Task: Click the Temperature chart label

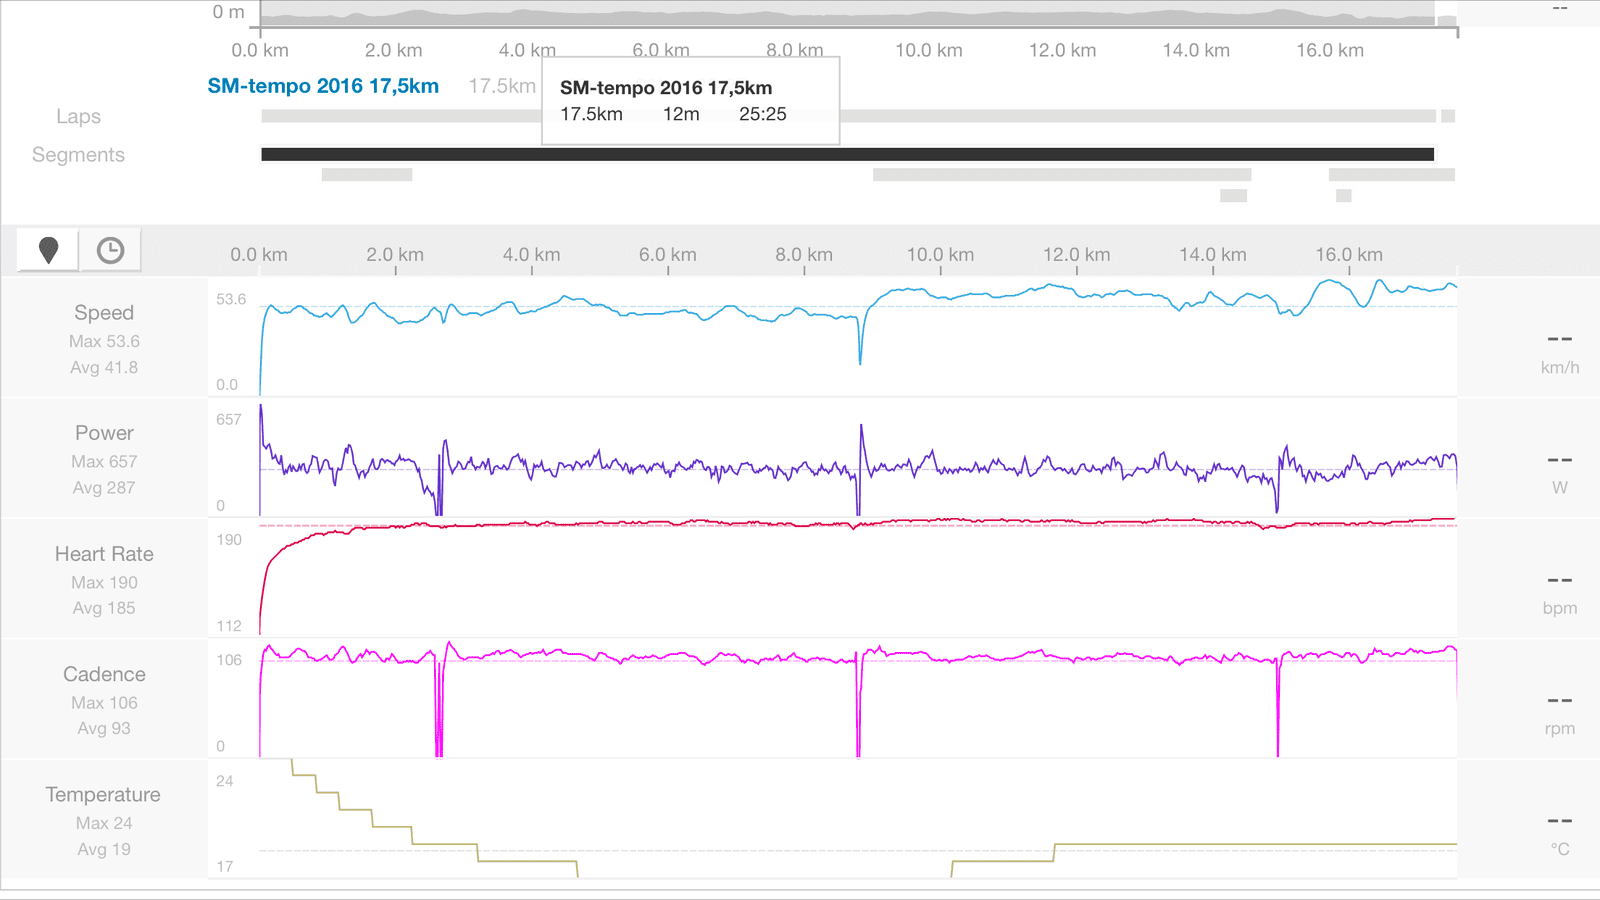Action: tap(103, 794)
